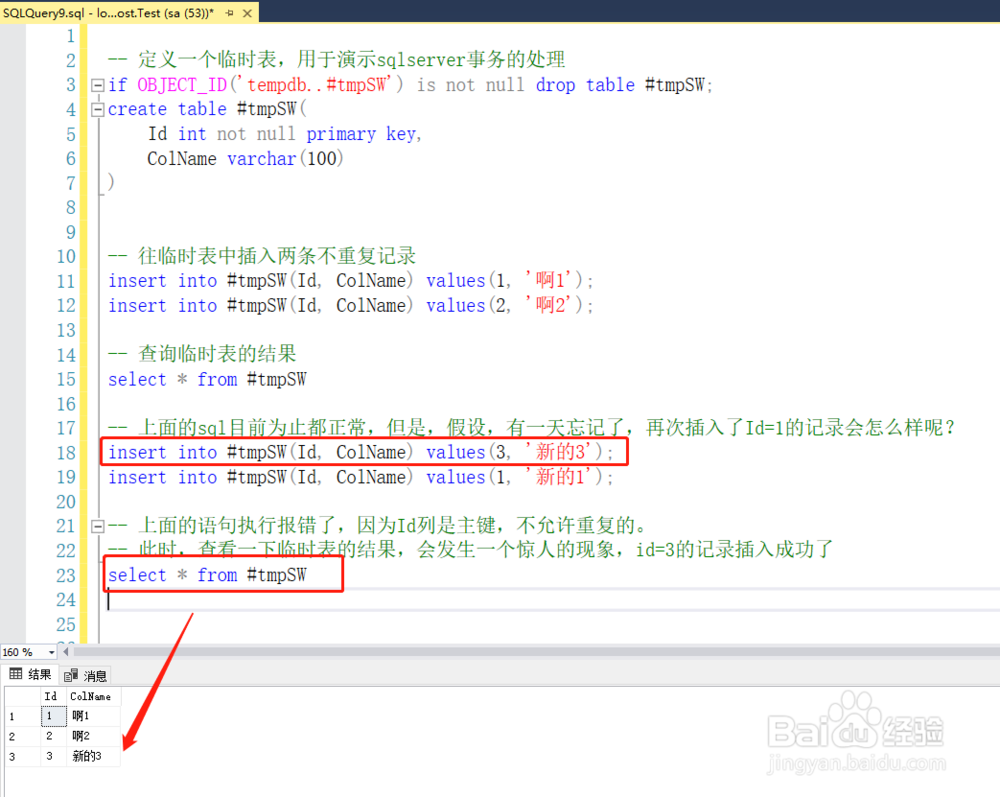Click line number 23 in the editor margin

pos(65,575)
